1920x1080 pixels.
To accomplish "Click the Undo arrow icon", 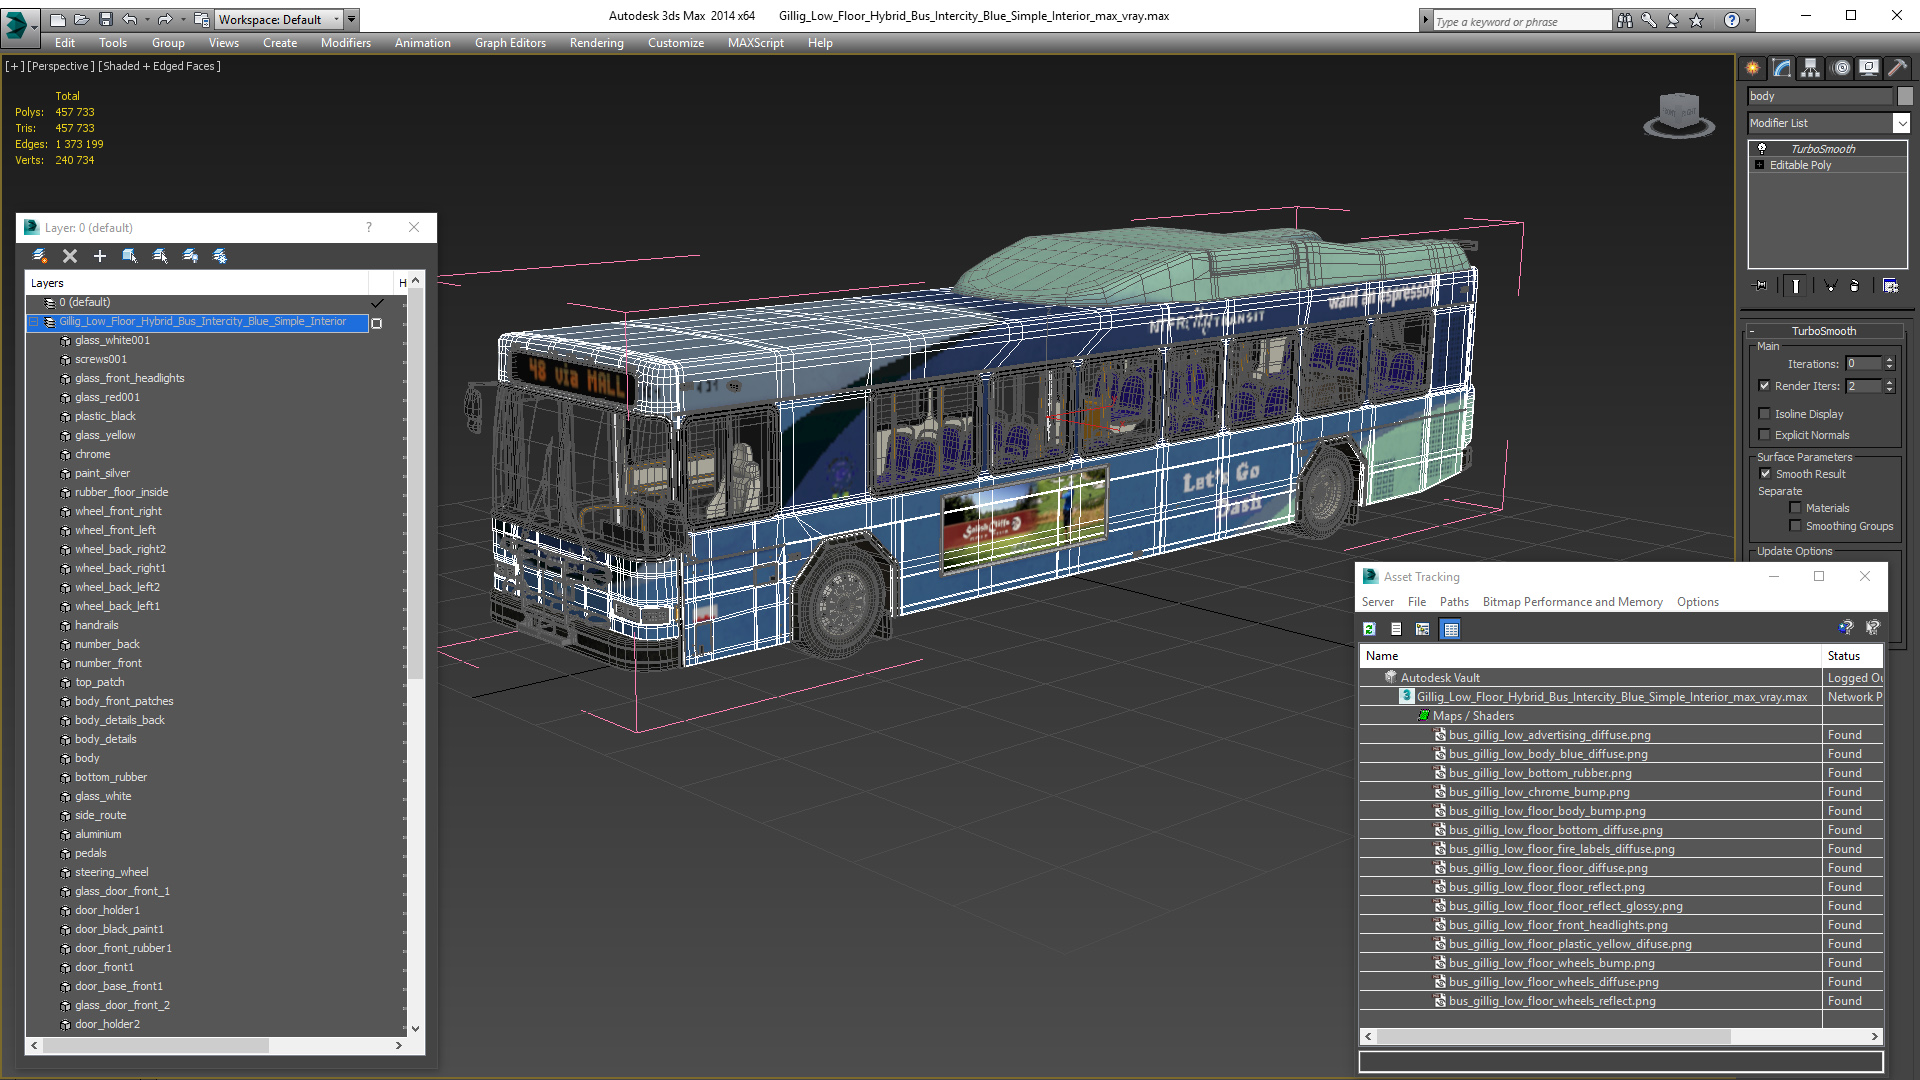I will coord(129,19).
